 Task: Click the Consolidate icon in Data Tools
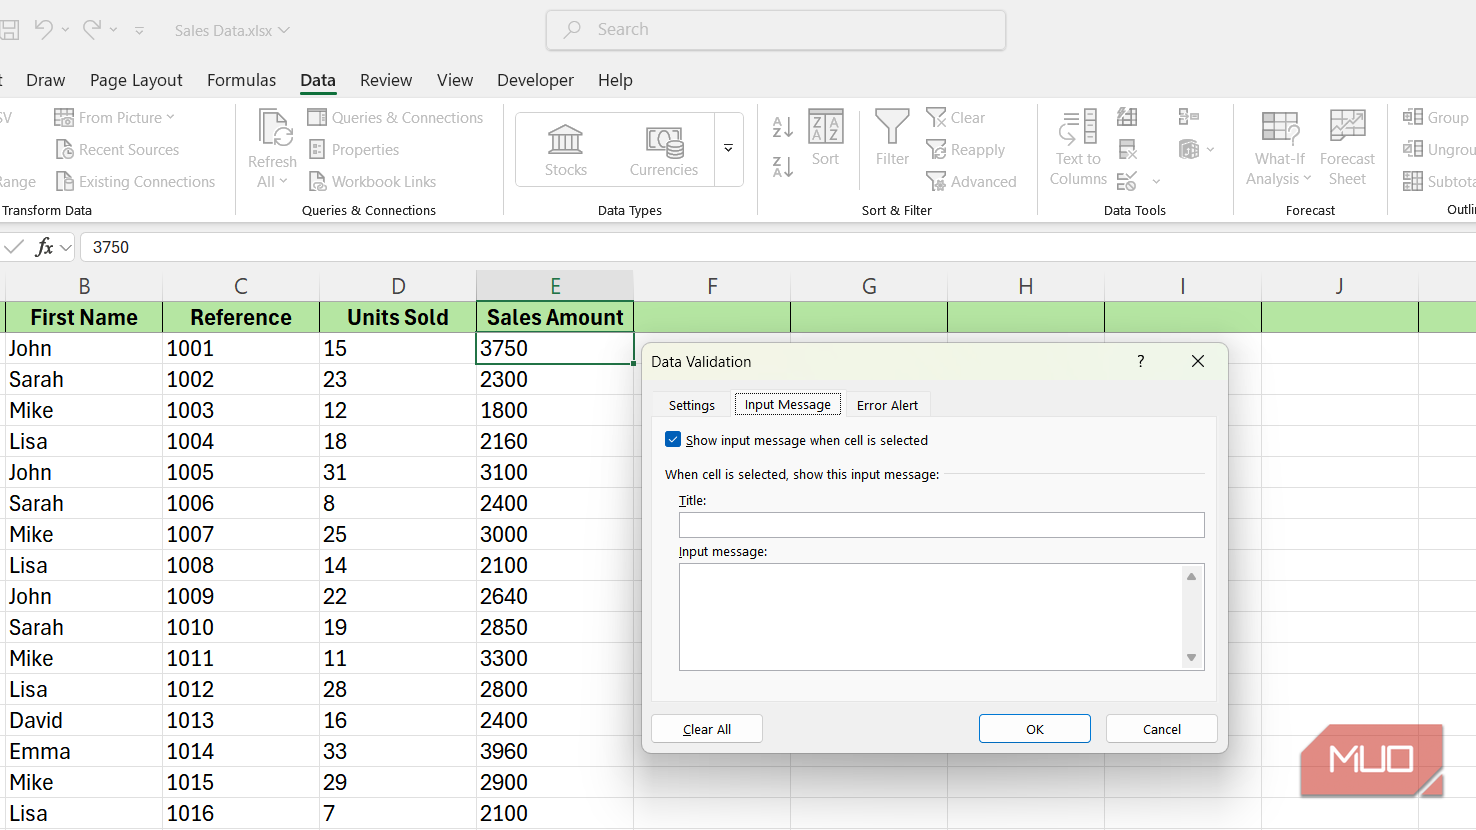click(1189, 117)
